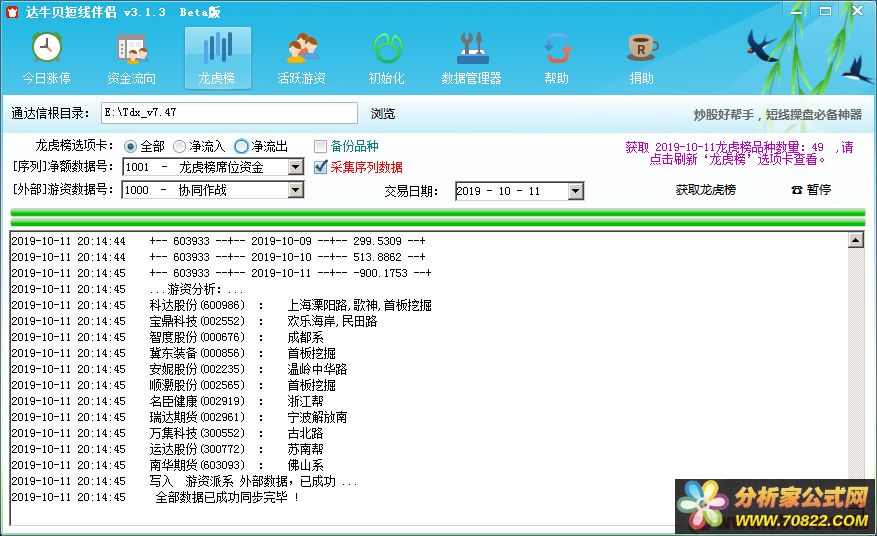Minimize the 达牛贝短线伴侣 window

796,11
